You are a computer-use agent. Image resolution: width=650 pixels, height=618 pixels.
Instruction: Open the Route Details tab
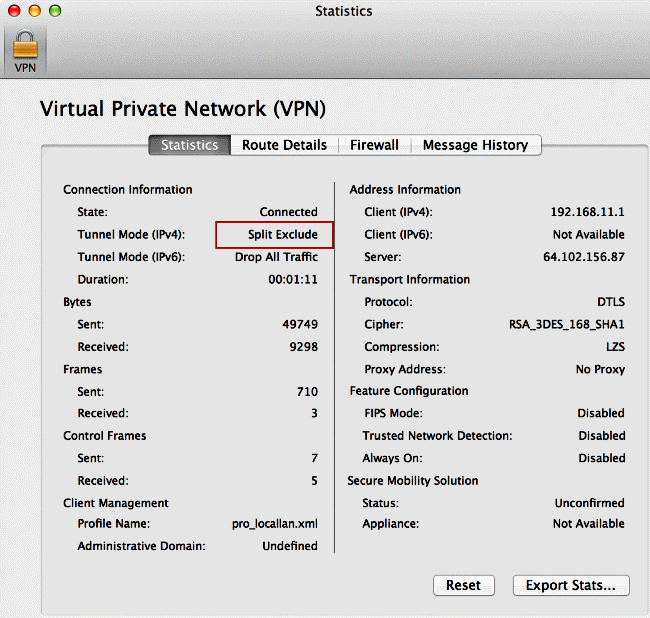pos(284,145)
